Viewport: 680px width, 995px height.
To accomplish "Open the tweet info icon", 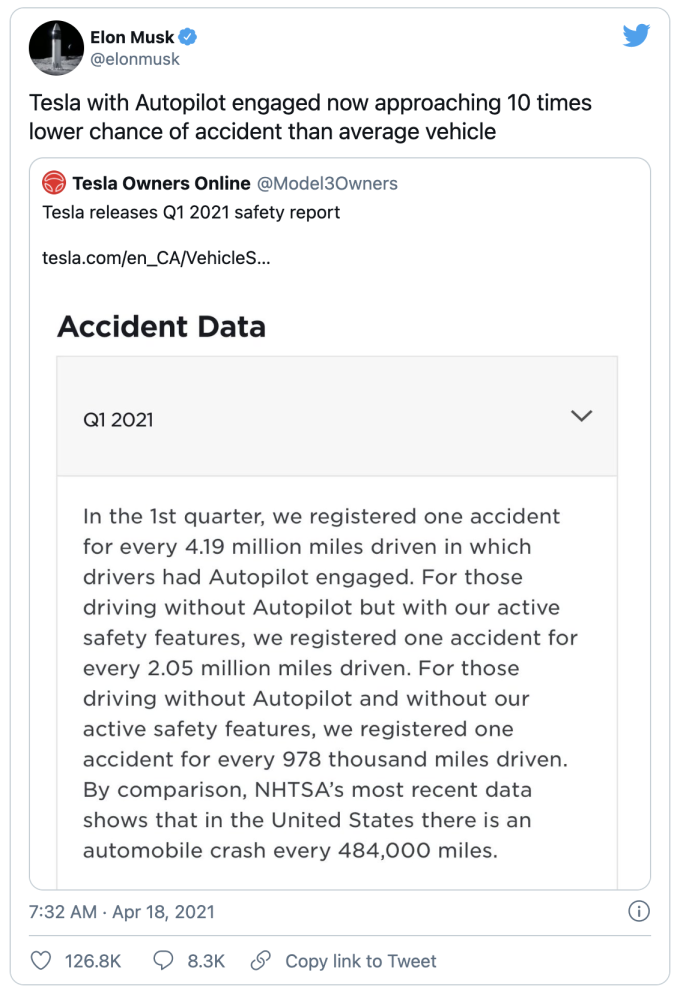I will point(638,911).
